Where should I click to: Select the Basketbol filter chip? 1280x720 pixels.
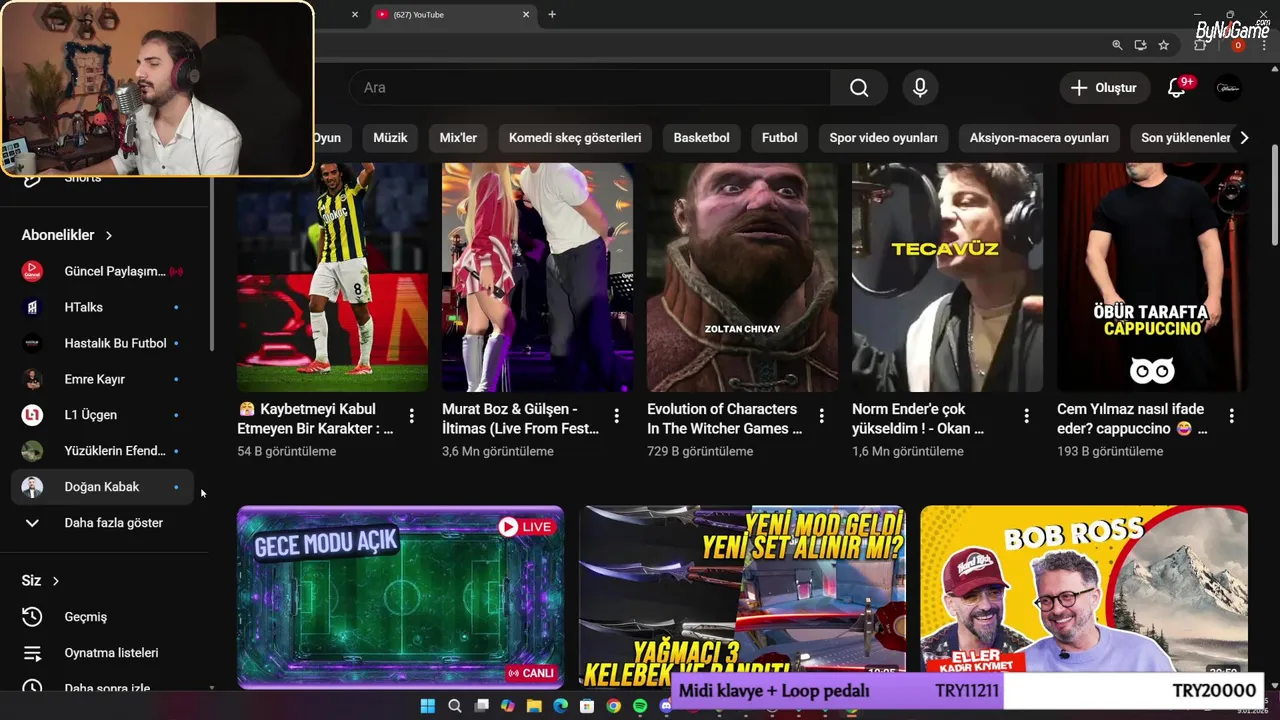702,138
